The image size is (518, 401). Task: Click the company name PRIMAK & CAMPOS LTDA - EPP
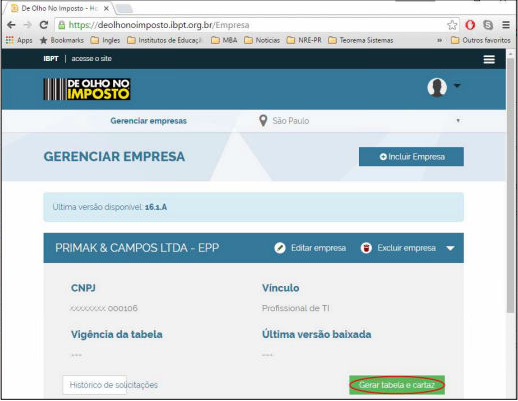[137, 248]
